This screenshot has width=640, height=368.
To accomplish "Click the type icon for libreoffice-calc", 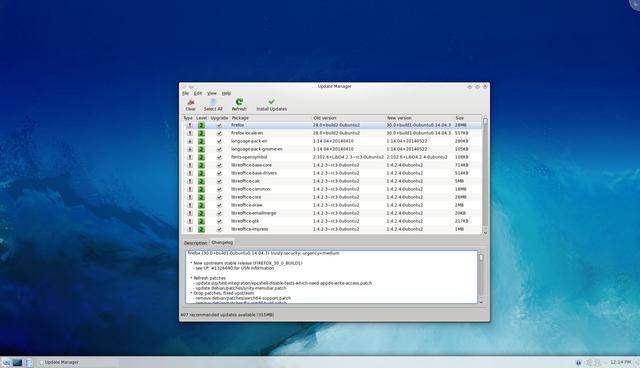I will point(189,181).
